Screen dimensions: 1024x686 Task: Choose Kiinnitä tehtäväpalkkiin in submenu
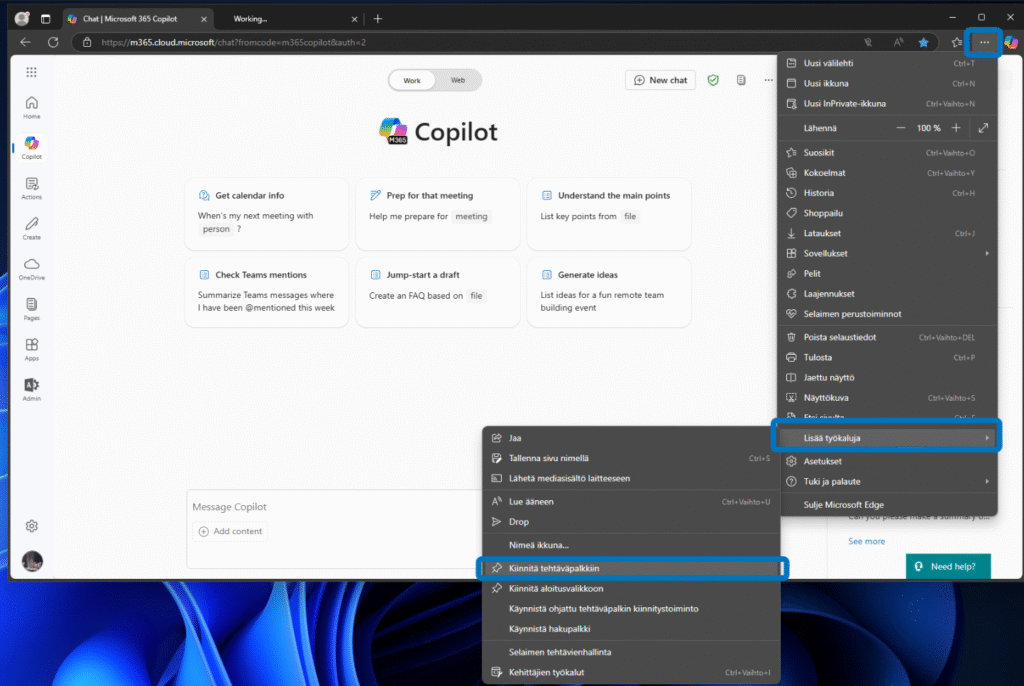[632, 568]
